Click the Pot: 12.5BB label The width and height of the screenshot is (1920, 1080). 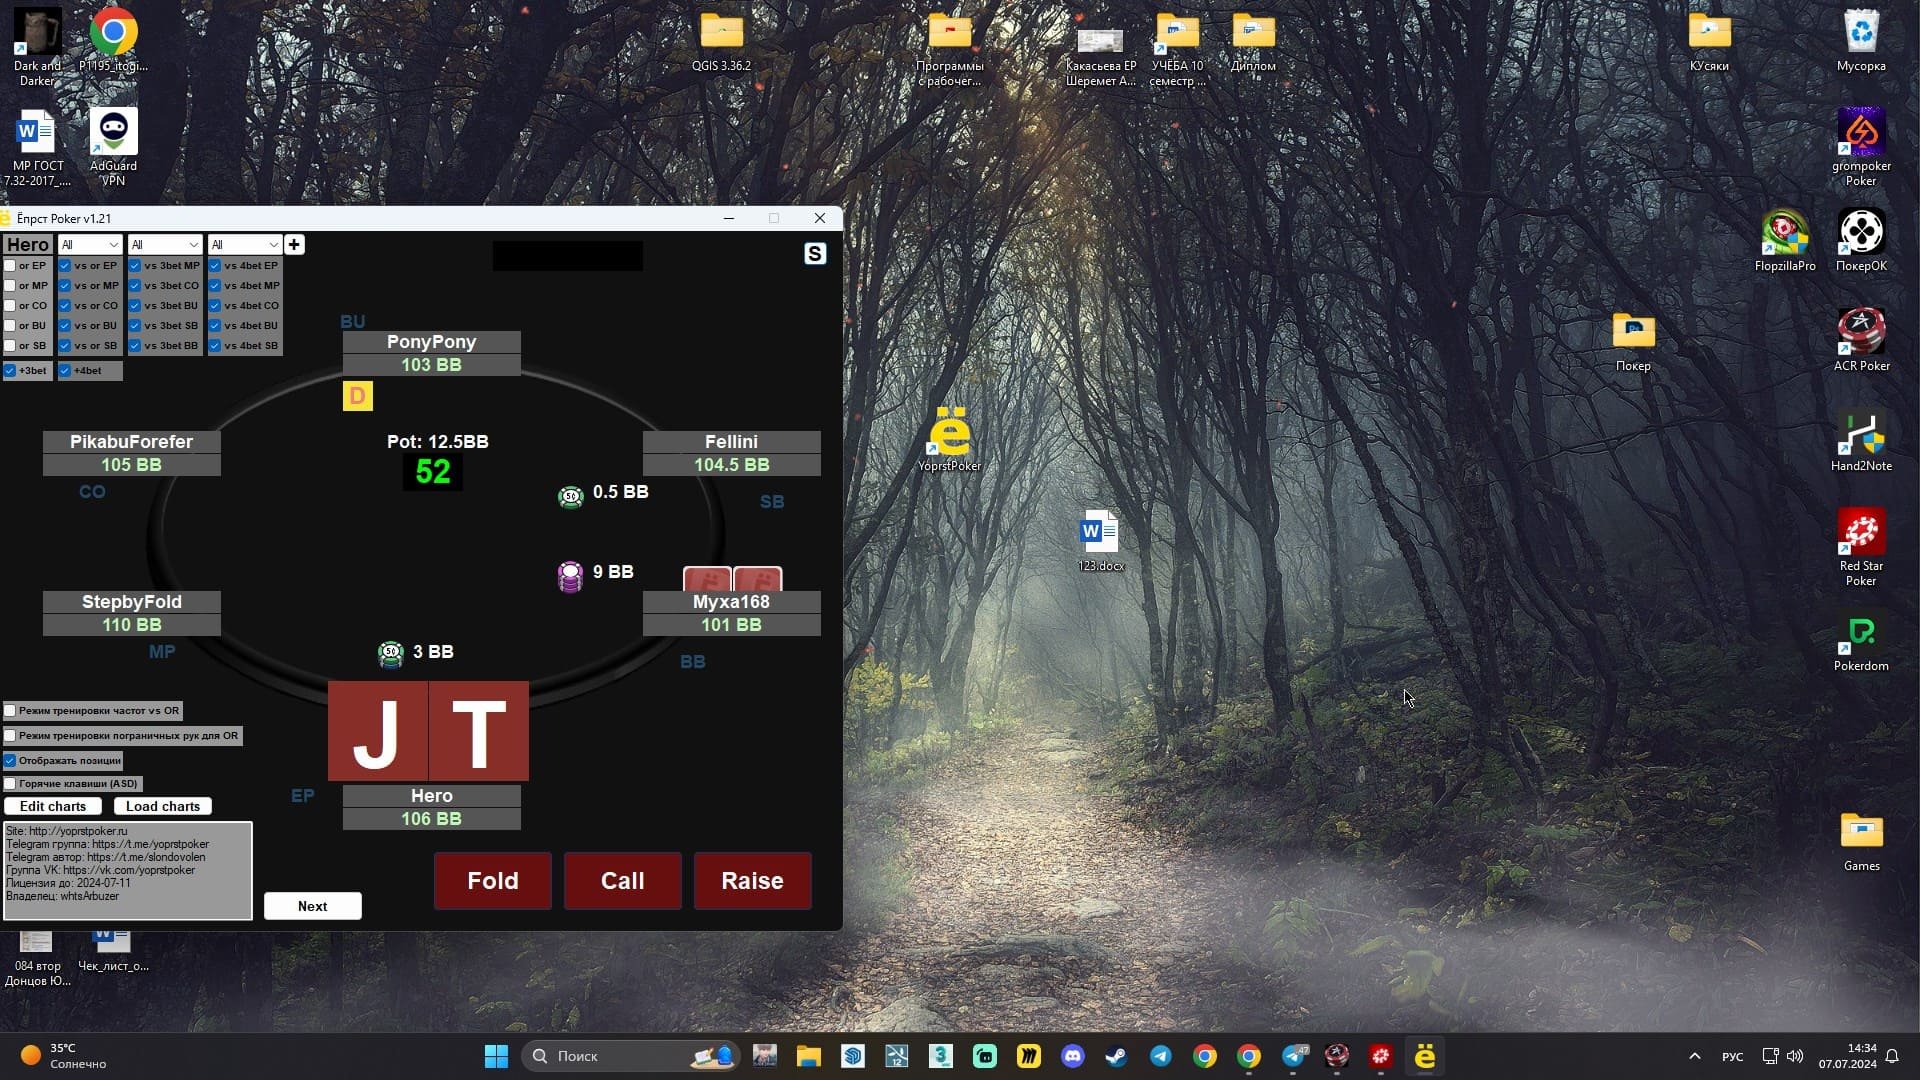click(x=438, y=442)
